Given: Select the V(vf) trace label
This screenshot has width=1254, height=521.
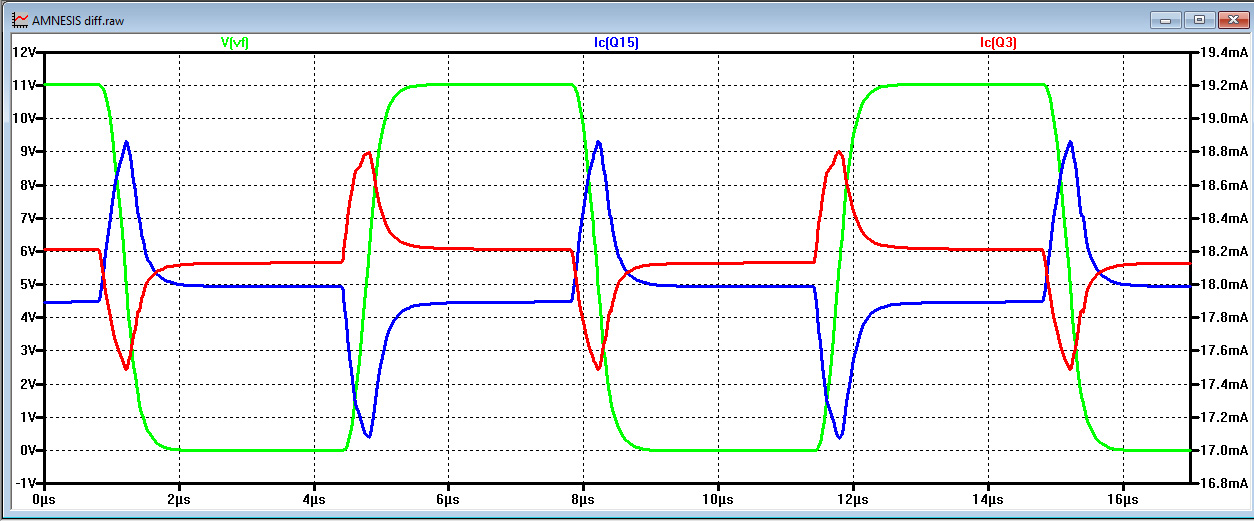Looking at the screenshot, I should point(235,42).
